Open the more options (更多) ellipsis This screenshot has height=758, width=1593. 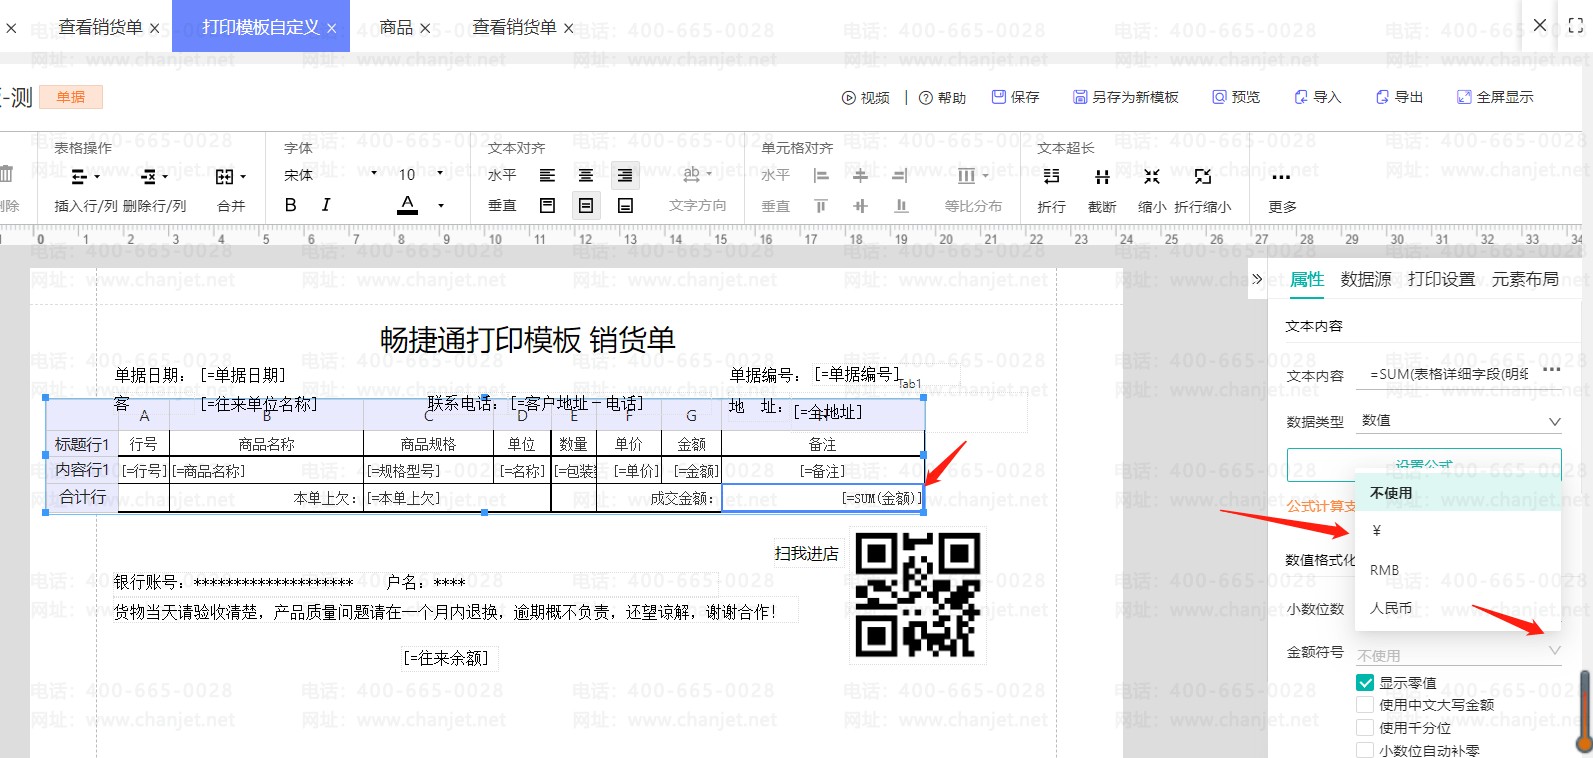(x=1281, y=177)
